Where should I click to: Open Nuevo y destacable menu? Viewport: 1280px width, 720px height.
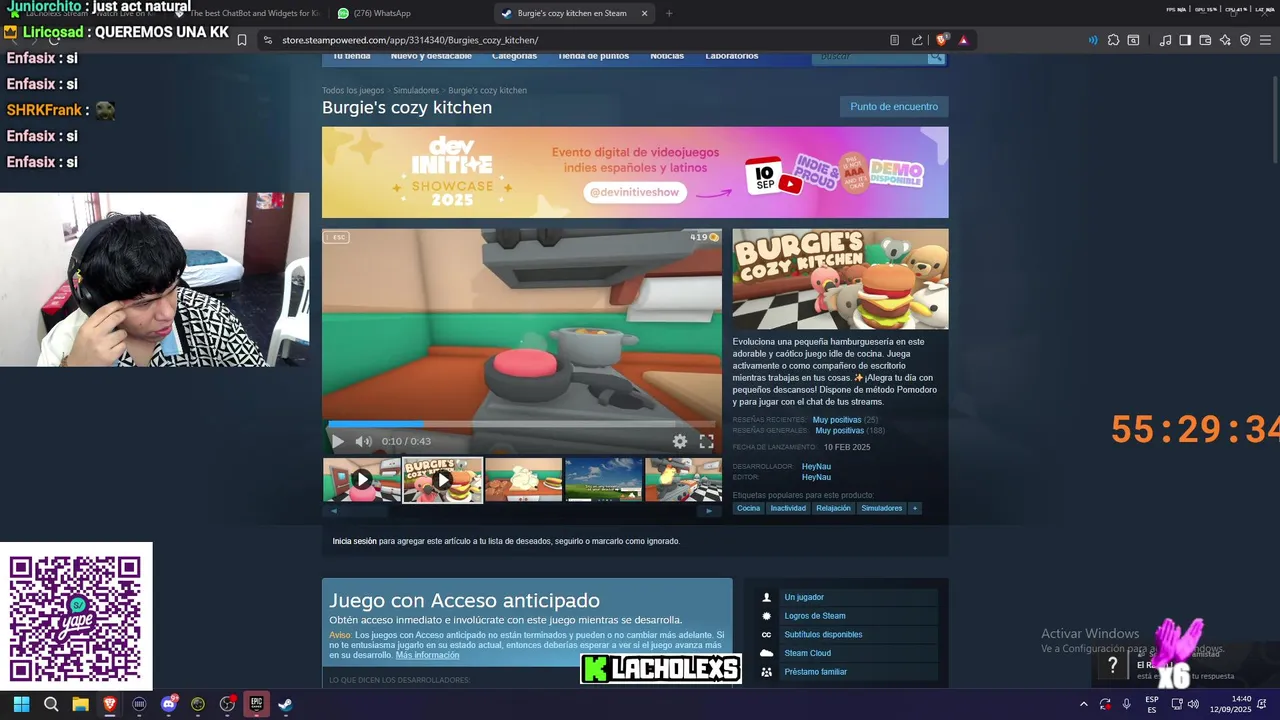pyautogui.click(x=431, y=56)
